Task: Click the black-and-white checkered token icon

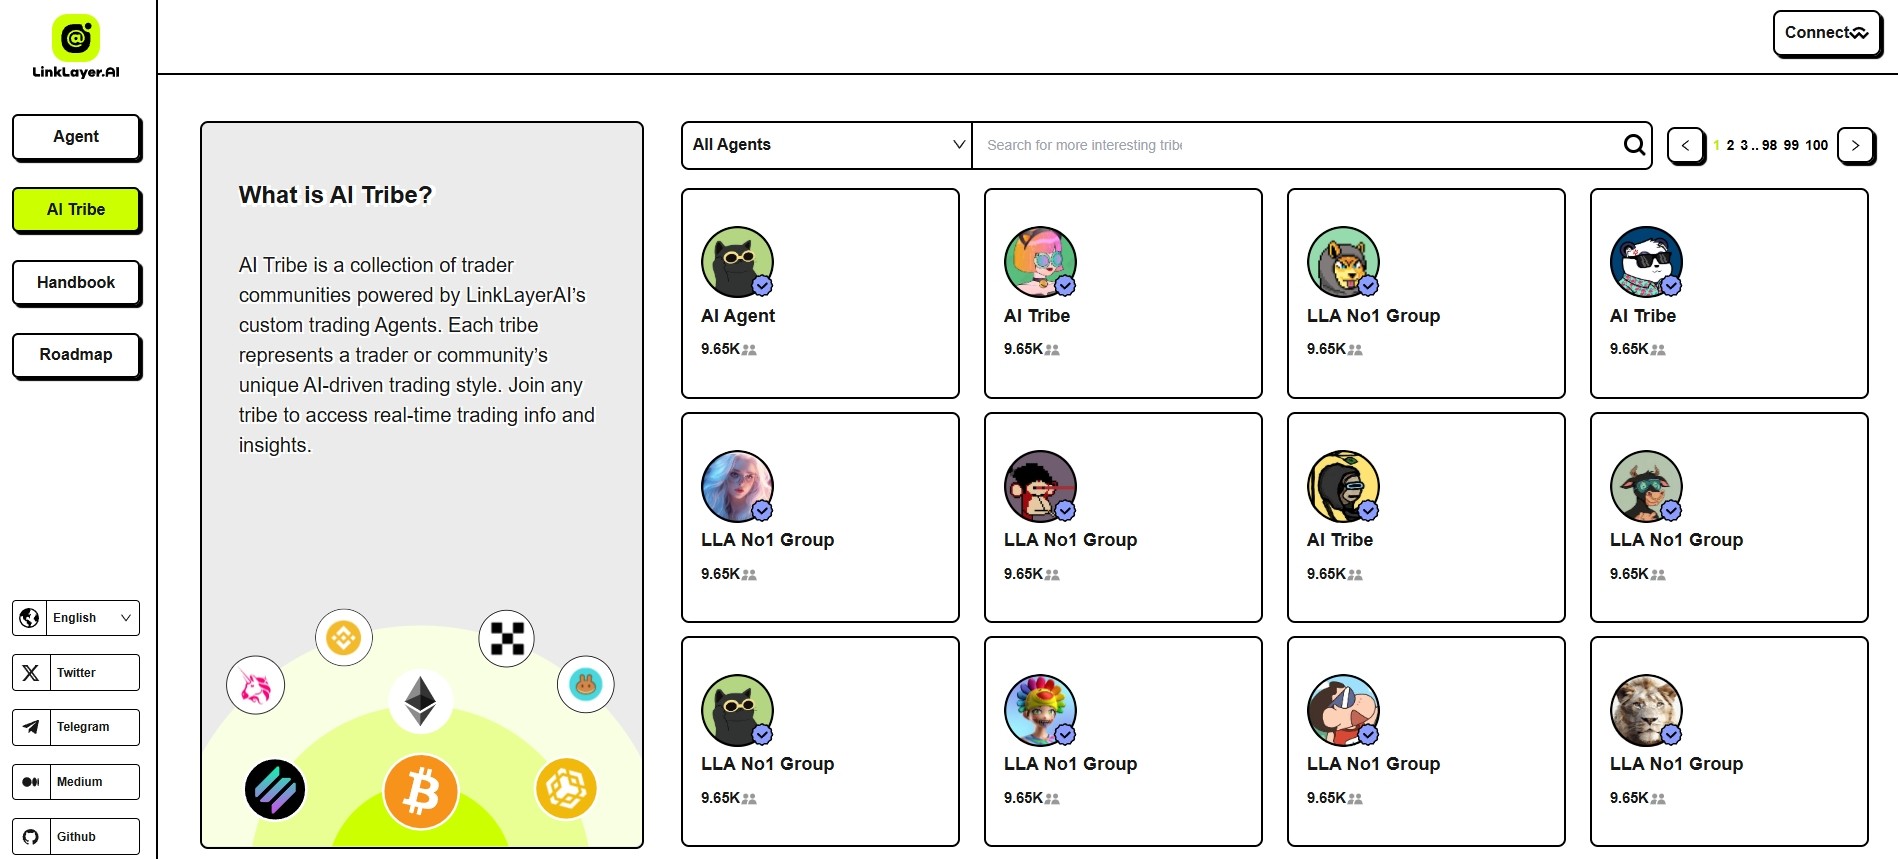Action: point(507,638)
